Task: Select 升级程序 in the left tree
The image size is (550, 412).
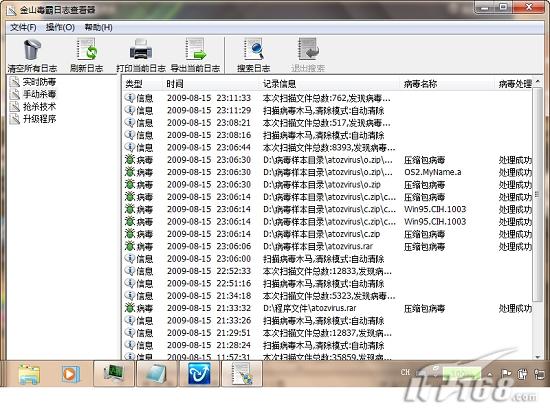Action: [x=39, y=119]
